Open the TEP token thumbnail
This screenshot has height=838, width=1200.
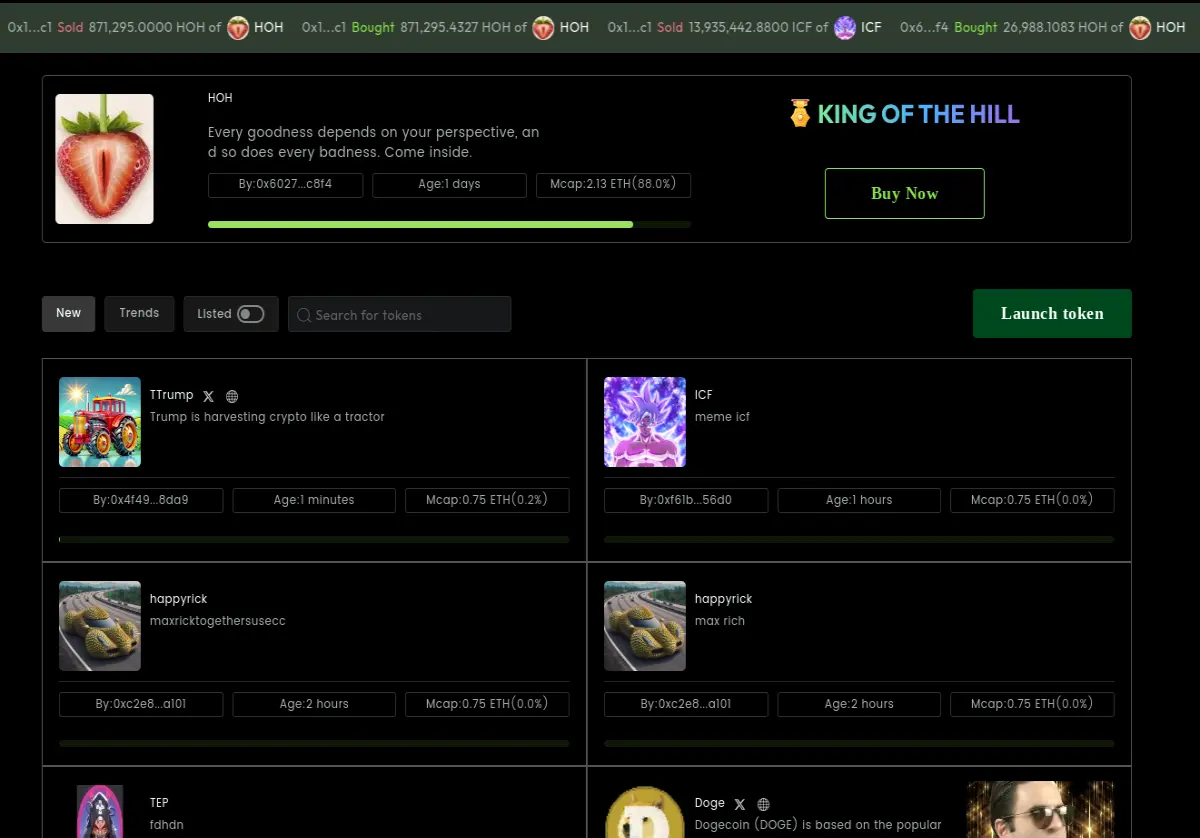100,812
